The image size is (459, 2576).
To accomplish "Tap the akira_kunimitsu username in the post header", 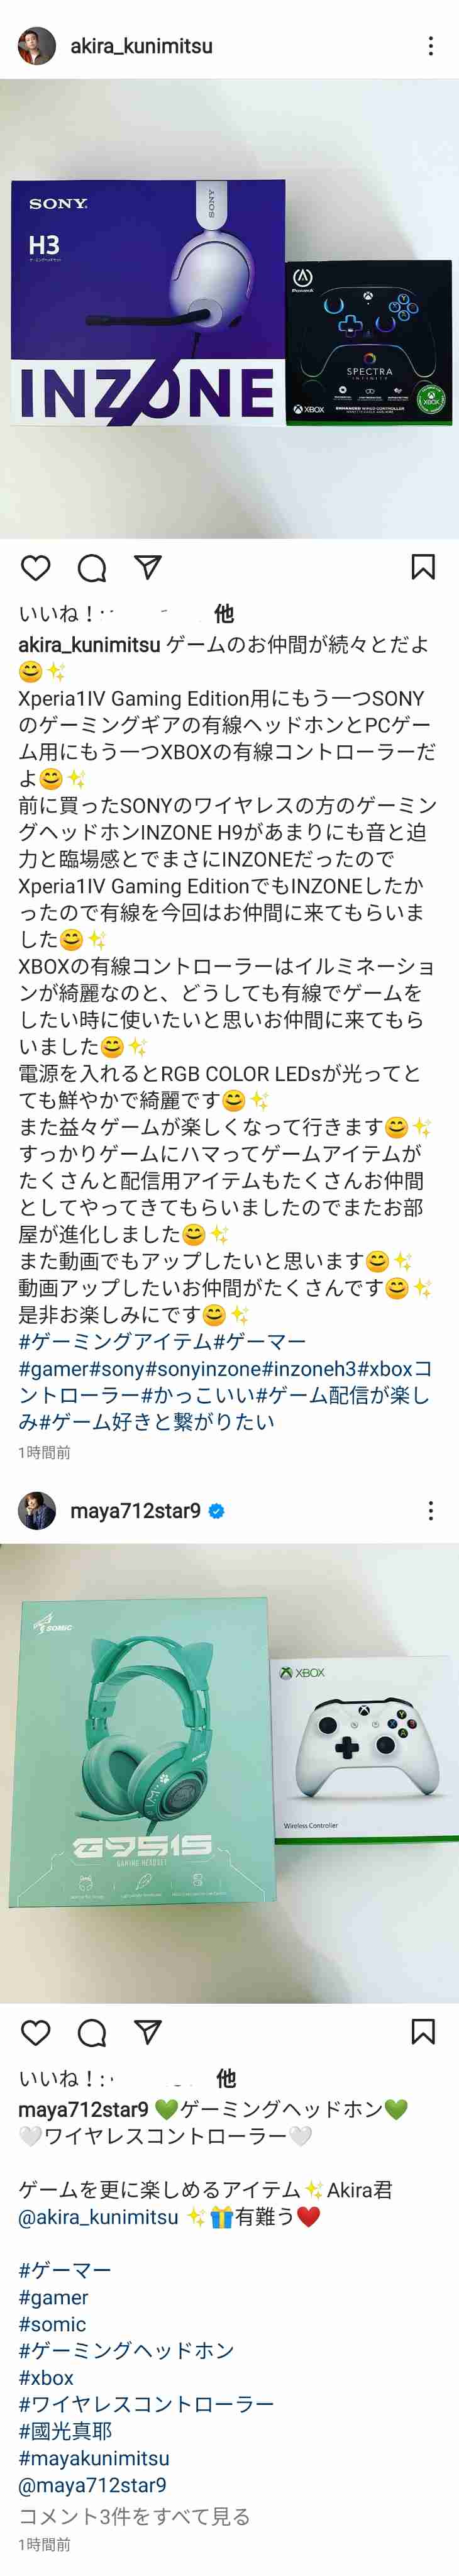I will 141,46.
